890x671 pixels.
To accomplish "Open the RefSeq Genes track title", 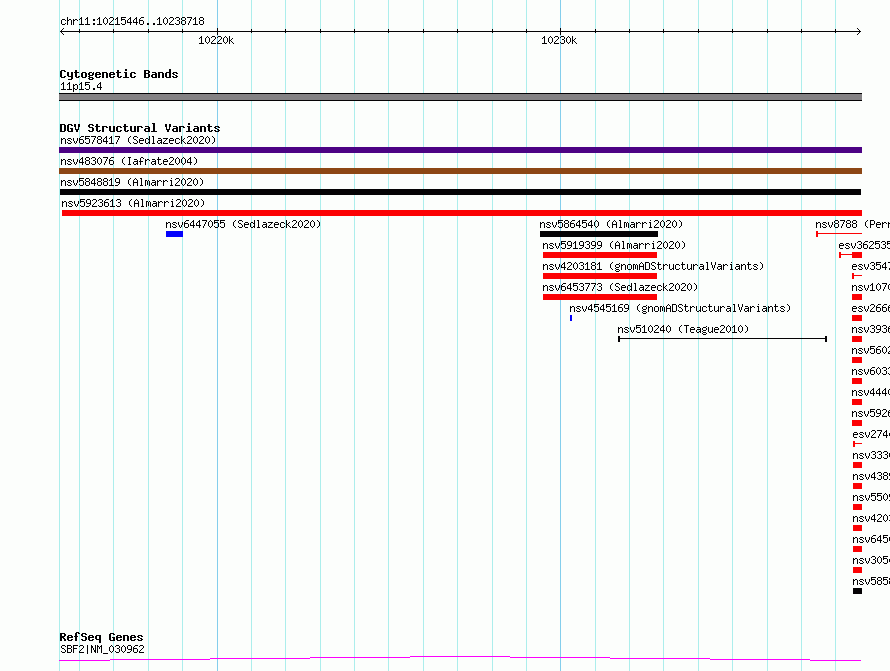I will point(101,637).
